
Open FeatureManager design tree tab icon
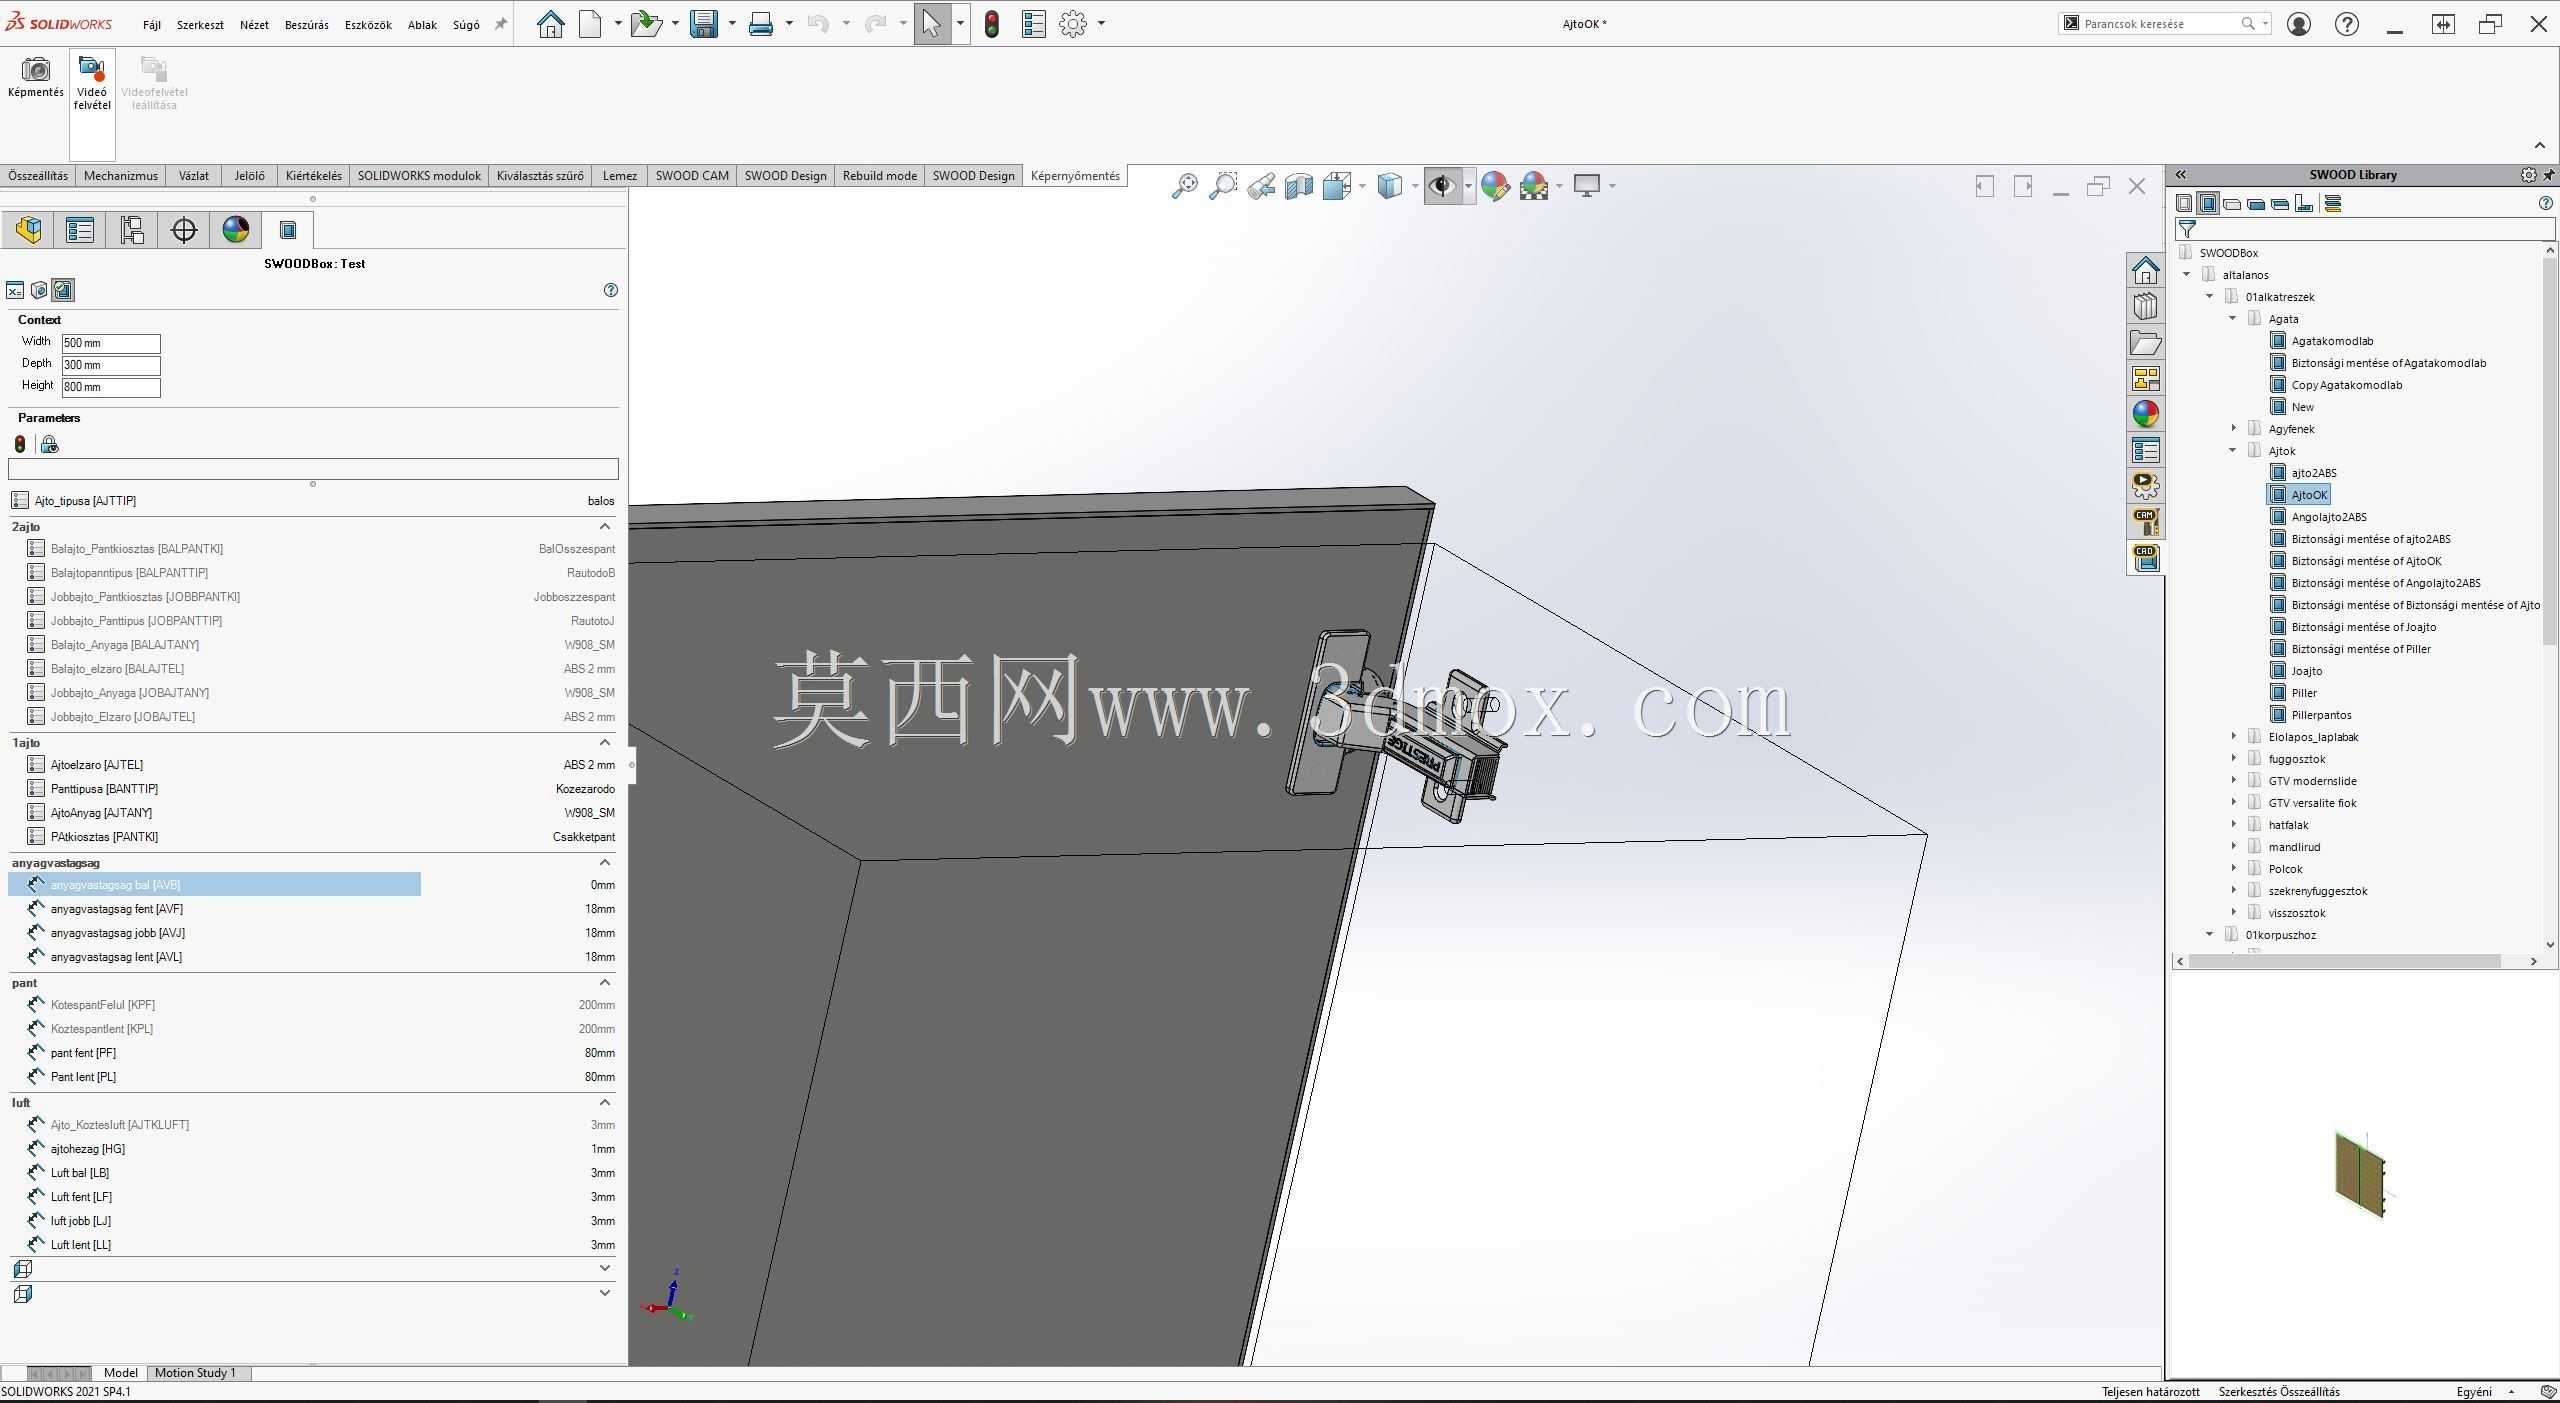click(28, 230)
